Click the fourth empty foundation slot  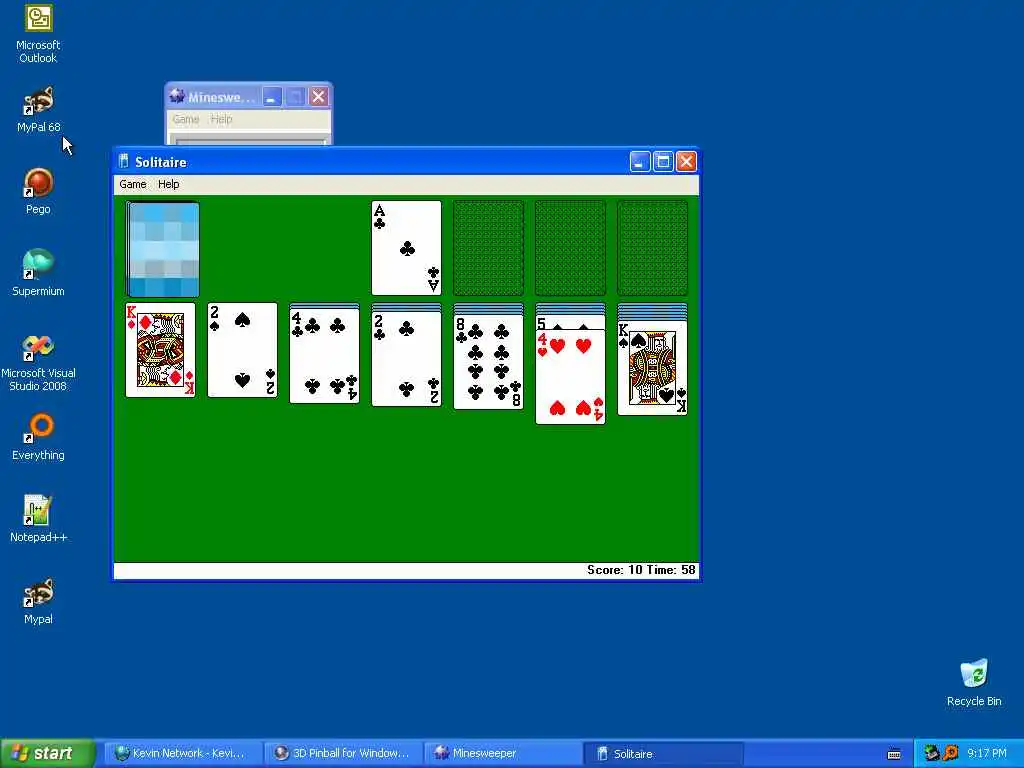[x=652, y=248]
